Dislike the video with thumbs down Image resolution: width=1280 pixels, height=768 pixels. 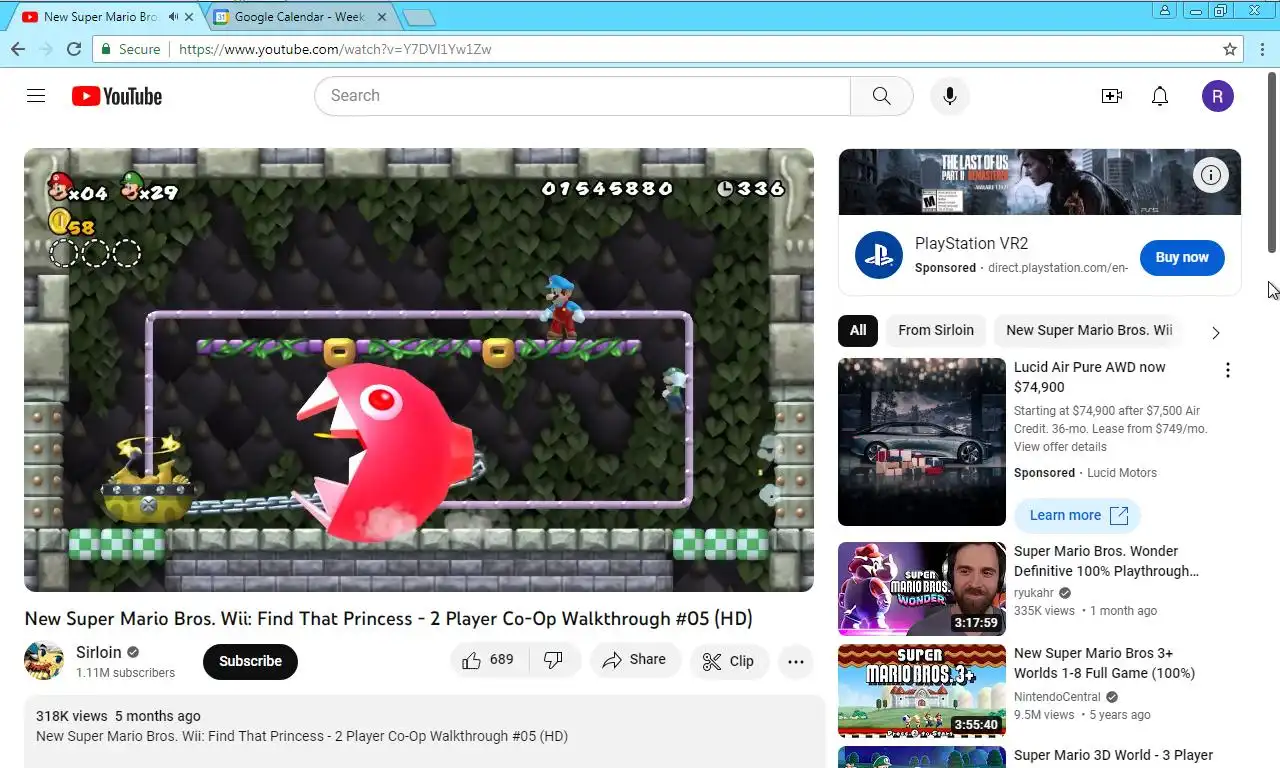point(553,660)
